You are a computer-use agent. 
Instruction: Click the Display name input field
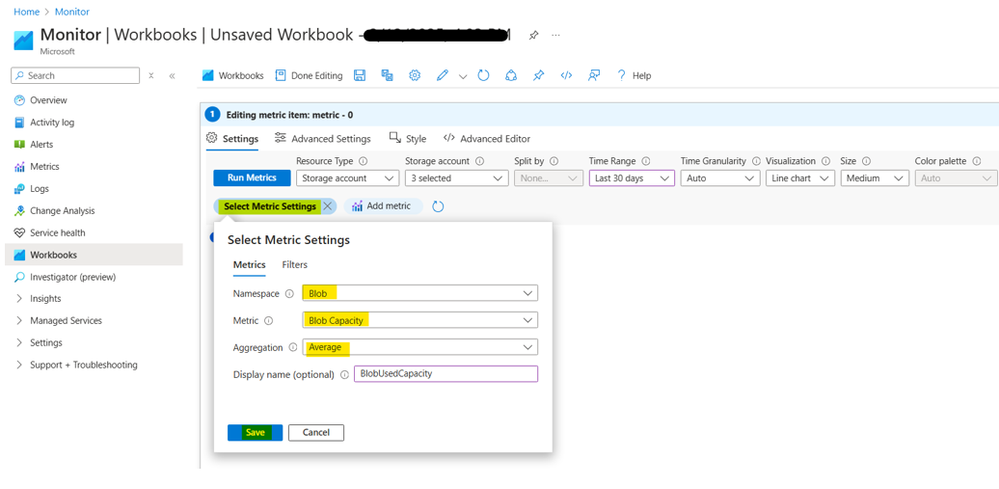[x=446, y=374]
